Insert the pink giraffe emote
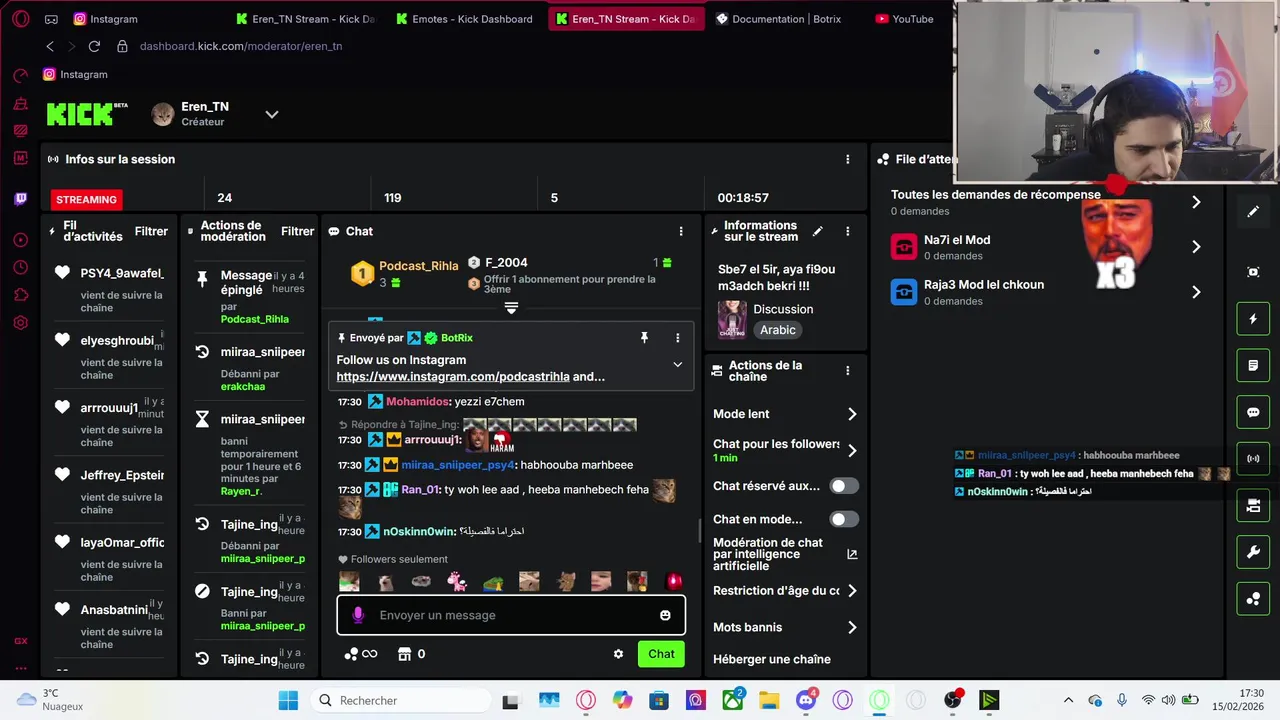The image size is (1280, 720). click(457, 581)
